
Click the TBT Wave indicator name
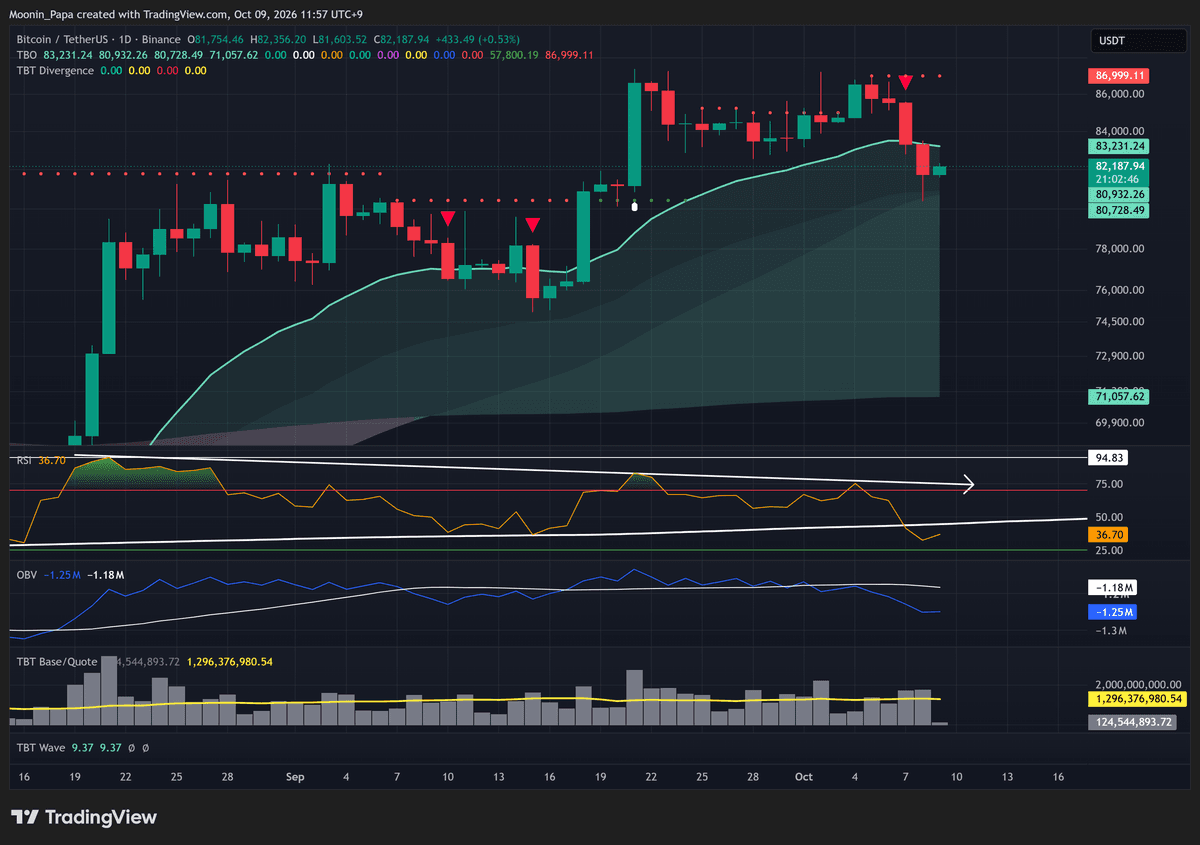41,747
